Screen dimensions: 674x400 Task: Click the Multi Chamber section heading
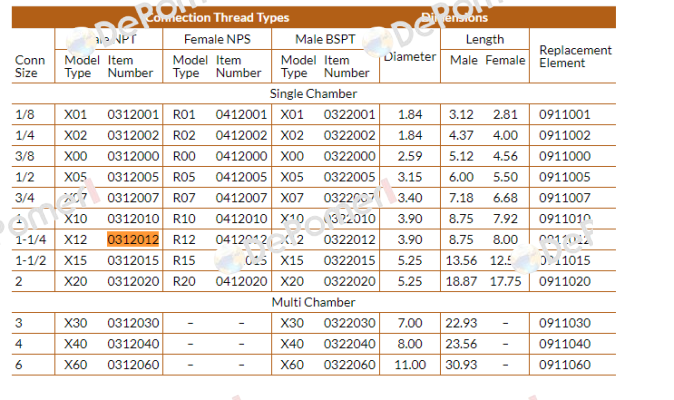tap(313, 302)
